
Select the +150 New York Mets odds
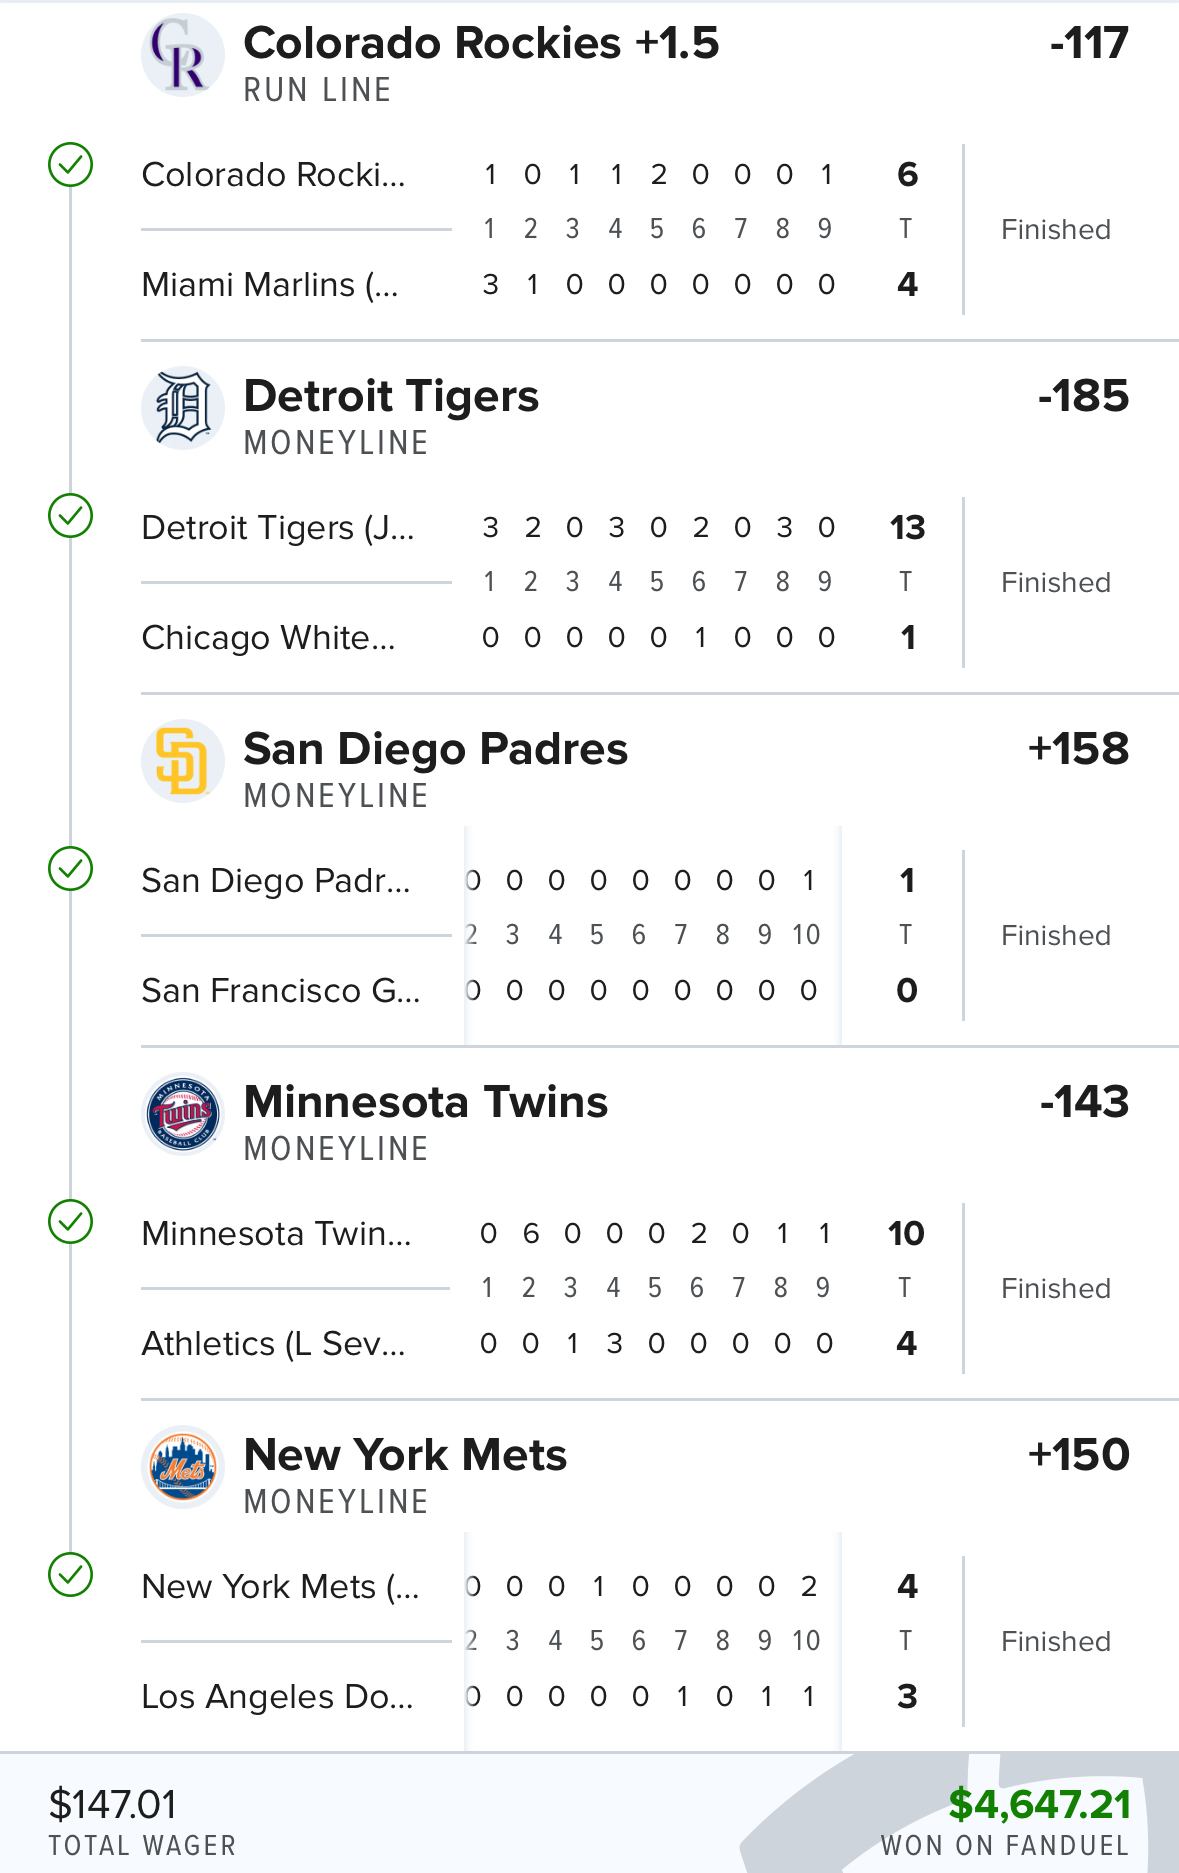click(1078, 1455)
